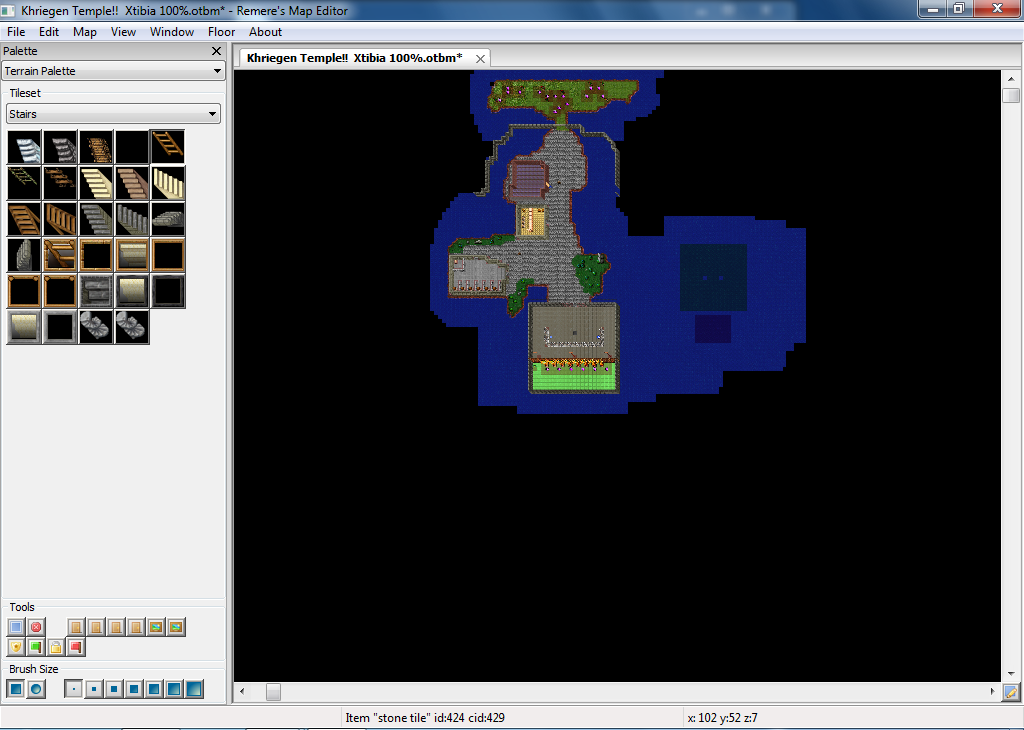
Task: Click the 'Brush Size' section label
Action: click(x=34, y=669)
